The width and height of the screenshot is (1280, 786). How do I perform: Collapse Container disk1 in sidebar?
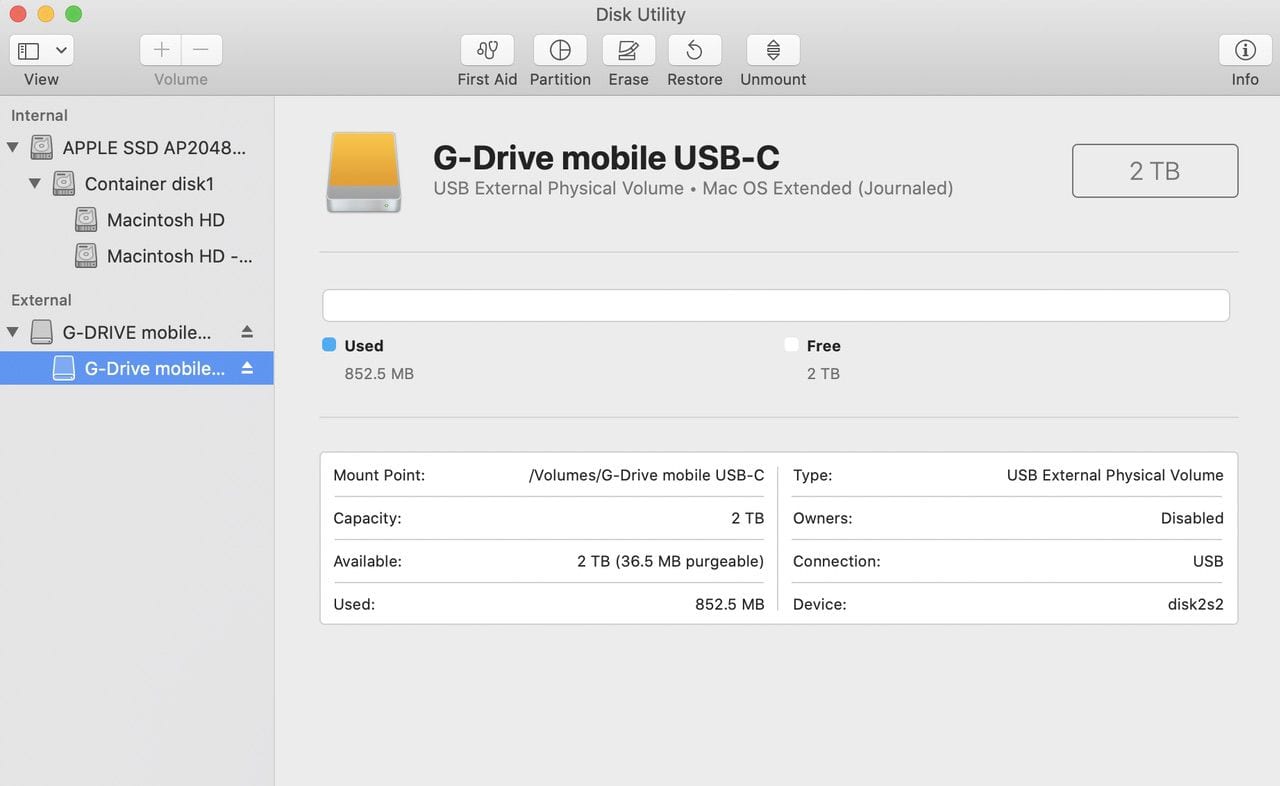[x=35, y=184]
